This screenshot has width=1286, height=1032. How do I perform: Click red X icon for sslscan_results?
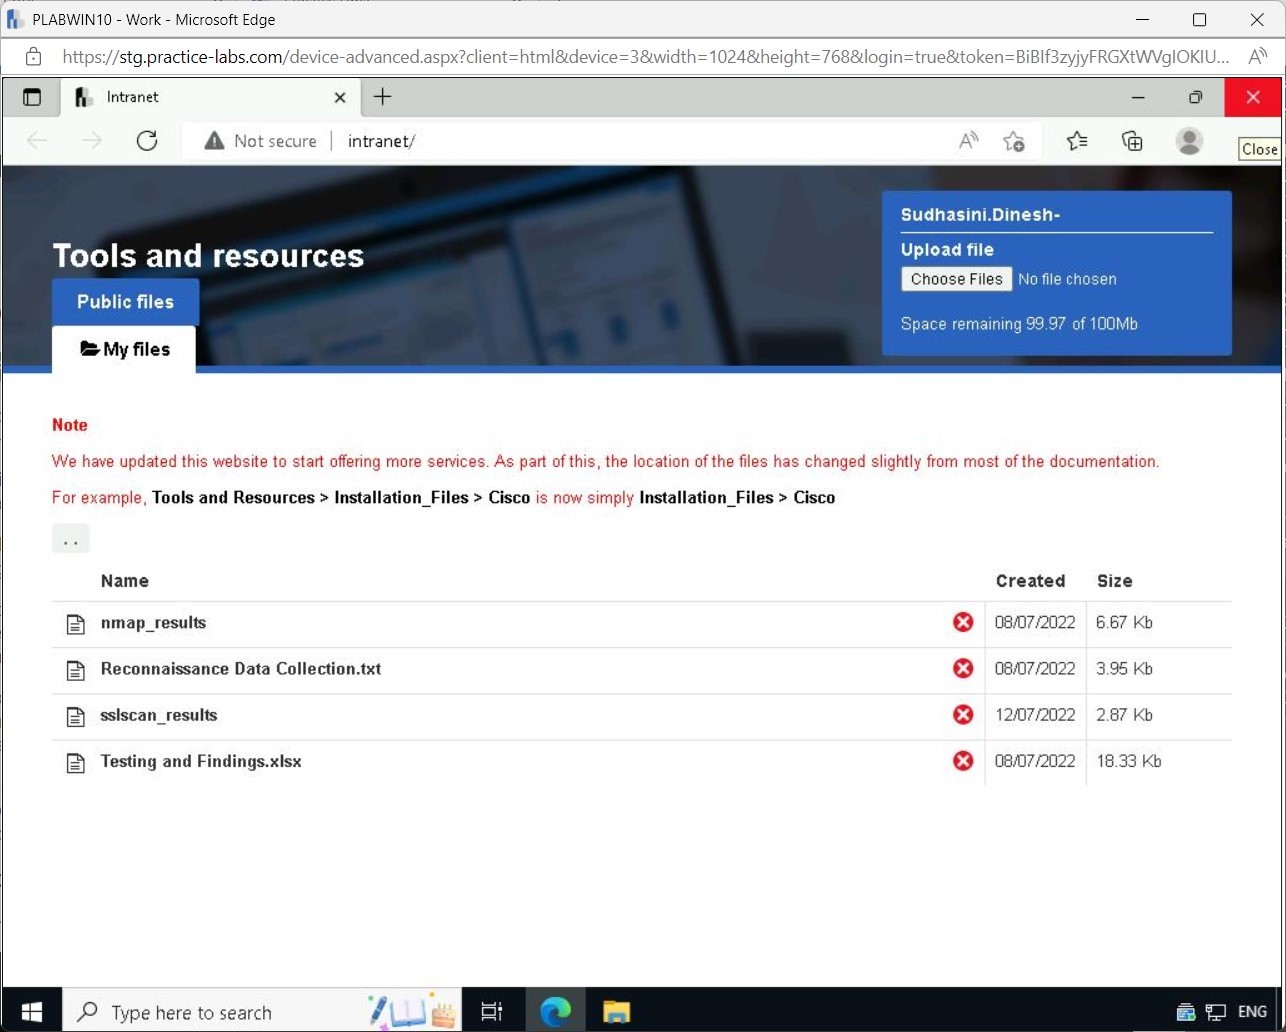962,715
